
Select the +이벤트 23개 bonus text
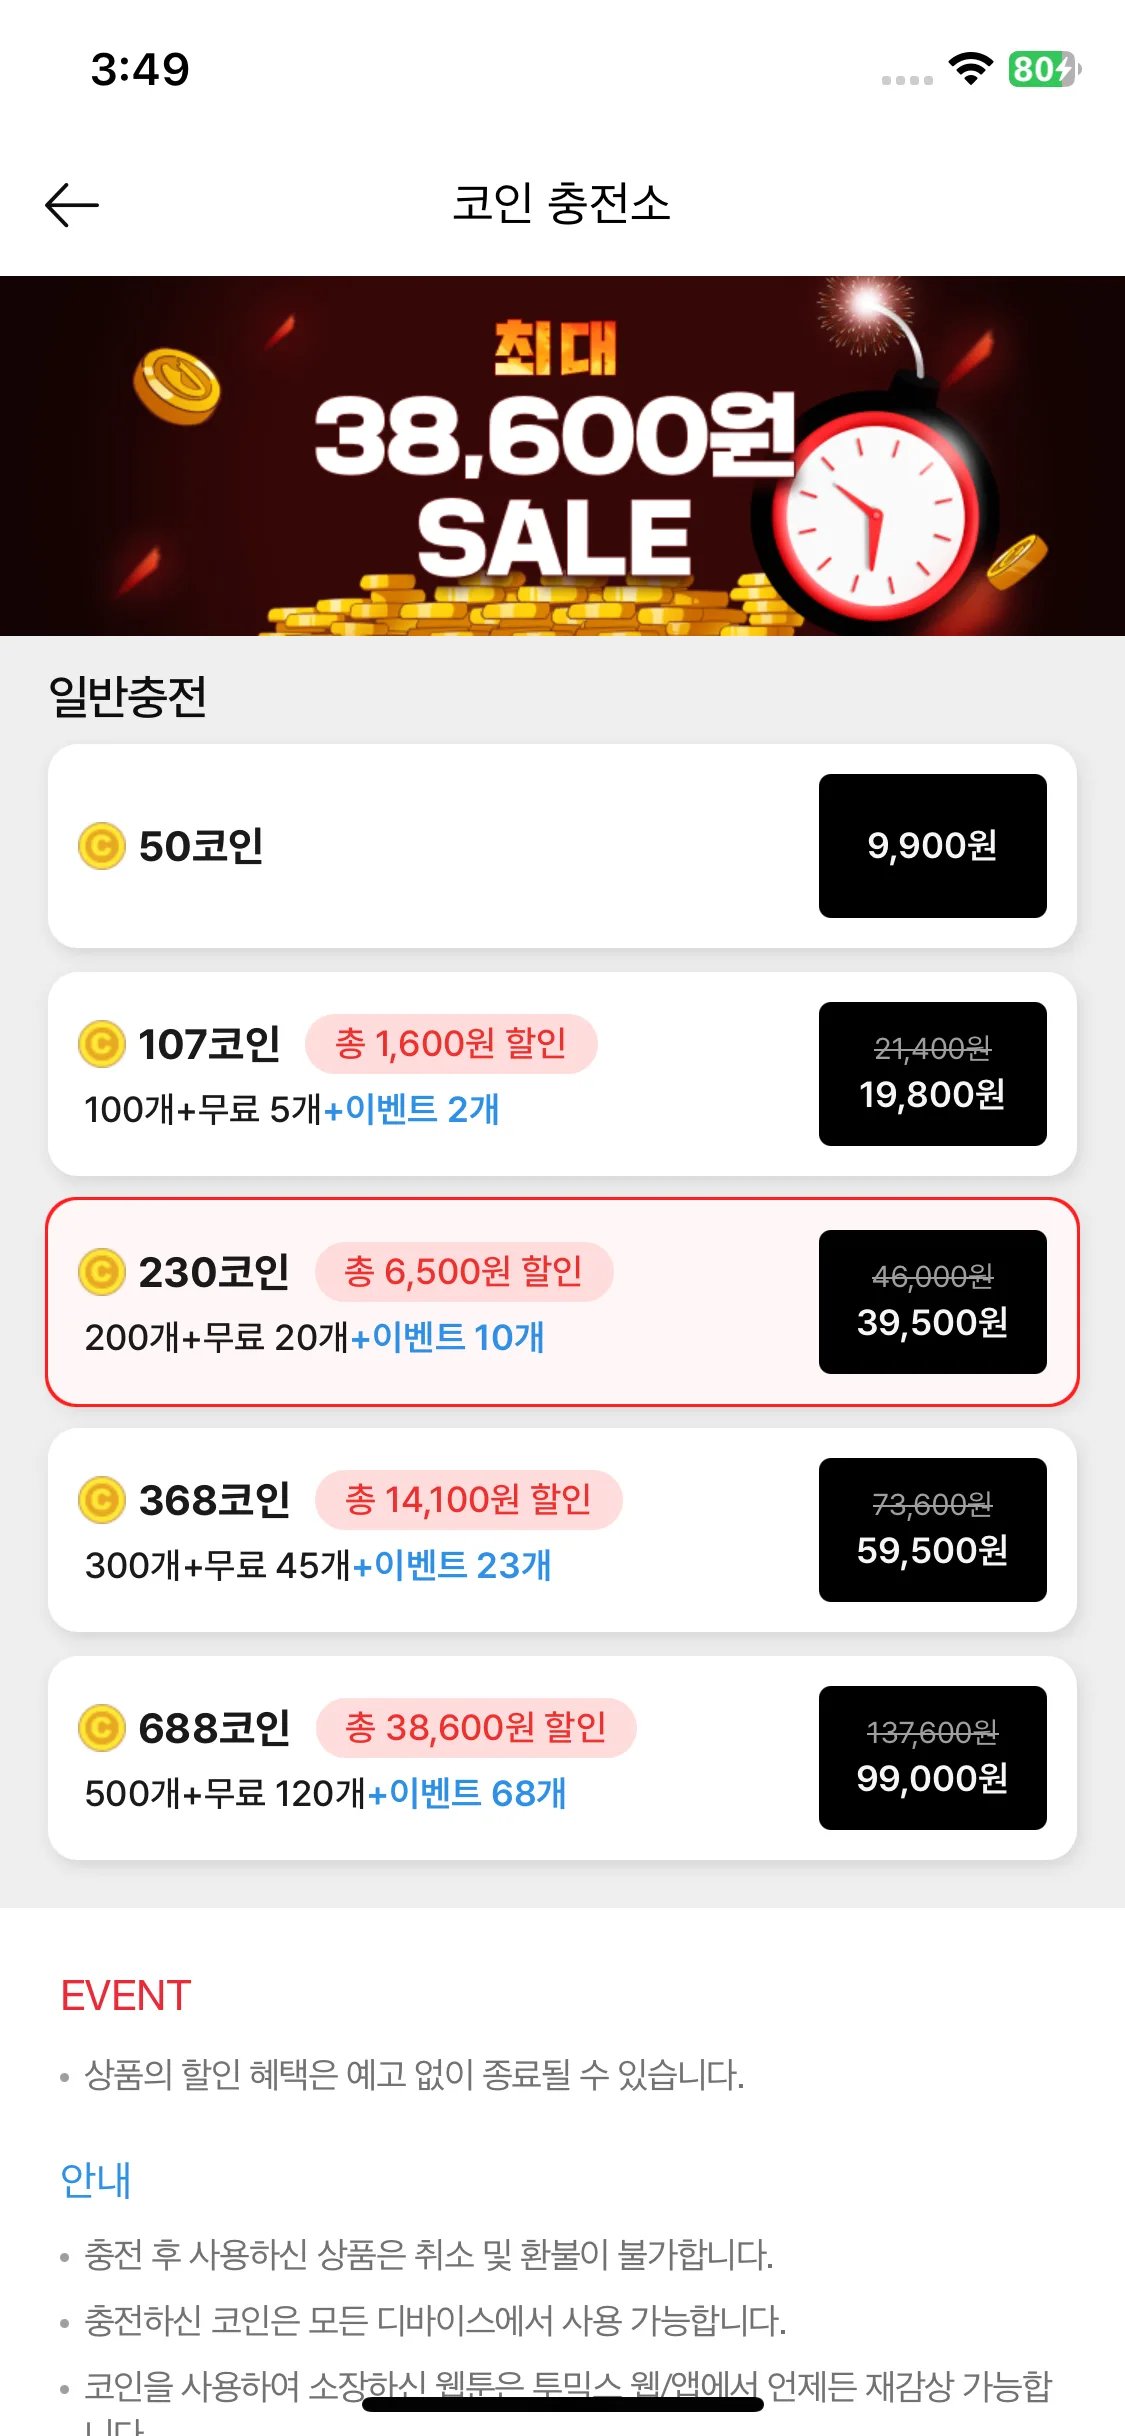tap(452, 1565)
